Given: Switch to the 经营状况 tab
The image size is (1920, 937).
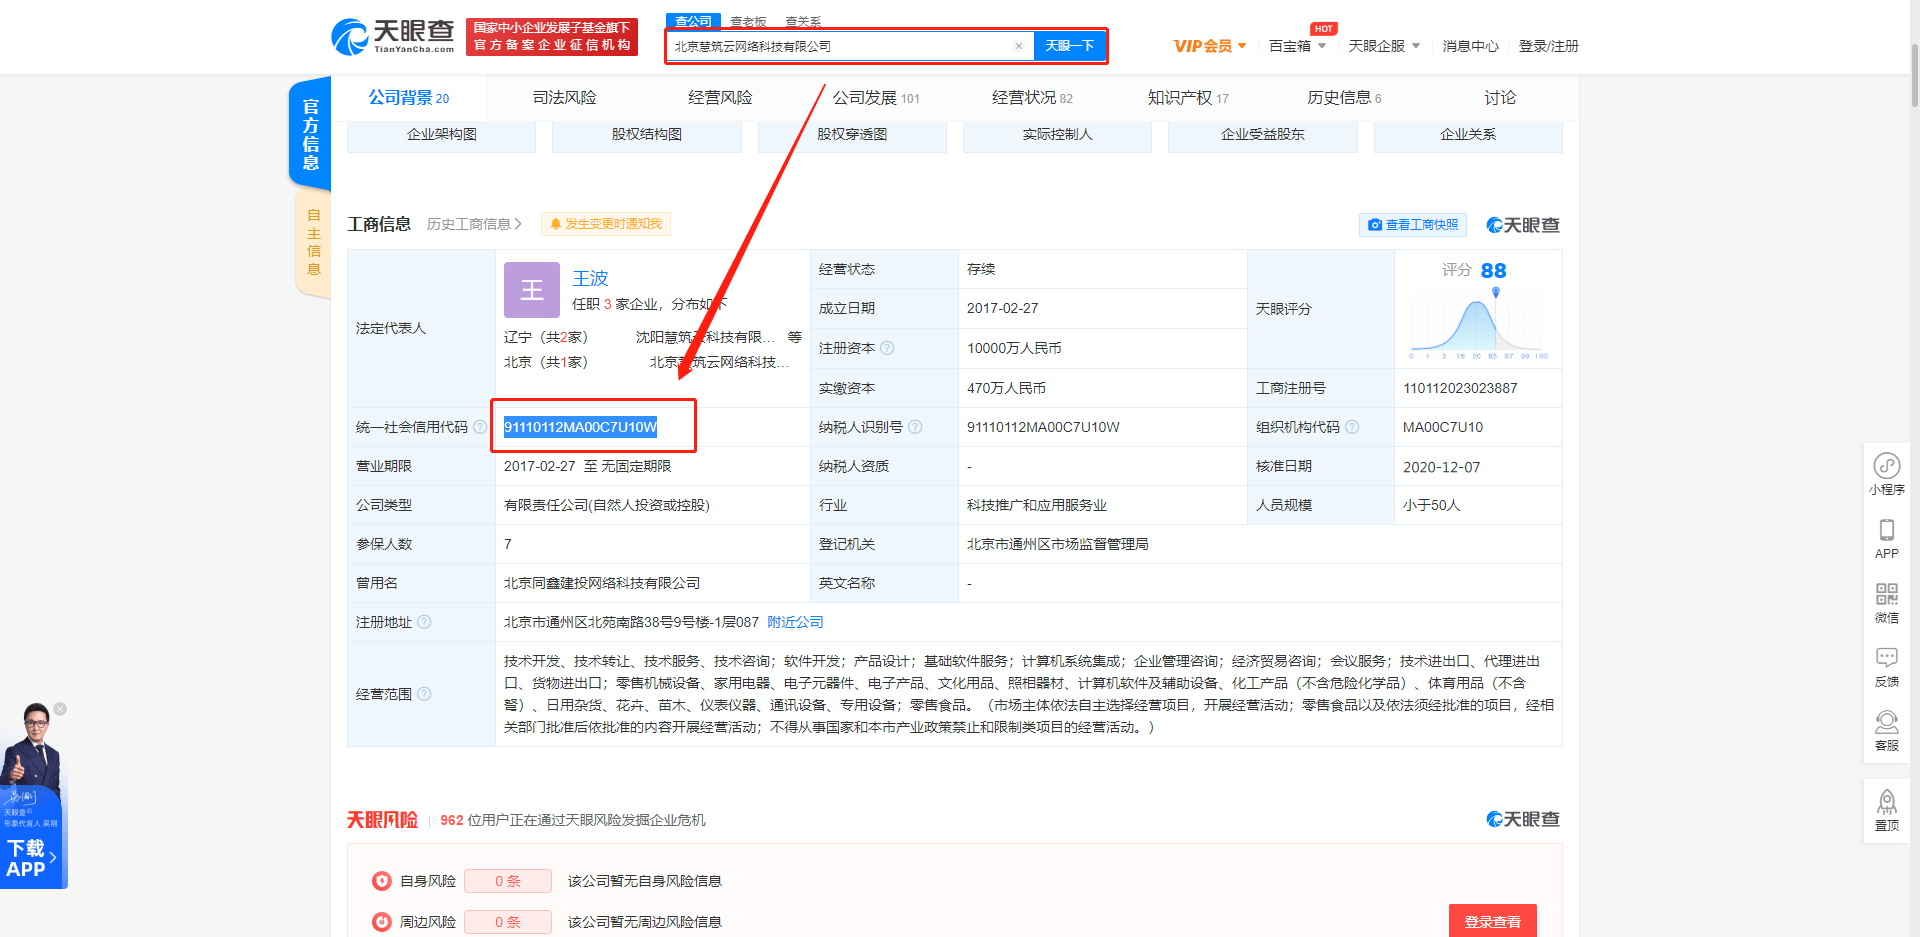Looking at the screenshot, I should (1032, 98).
